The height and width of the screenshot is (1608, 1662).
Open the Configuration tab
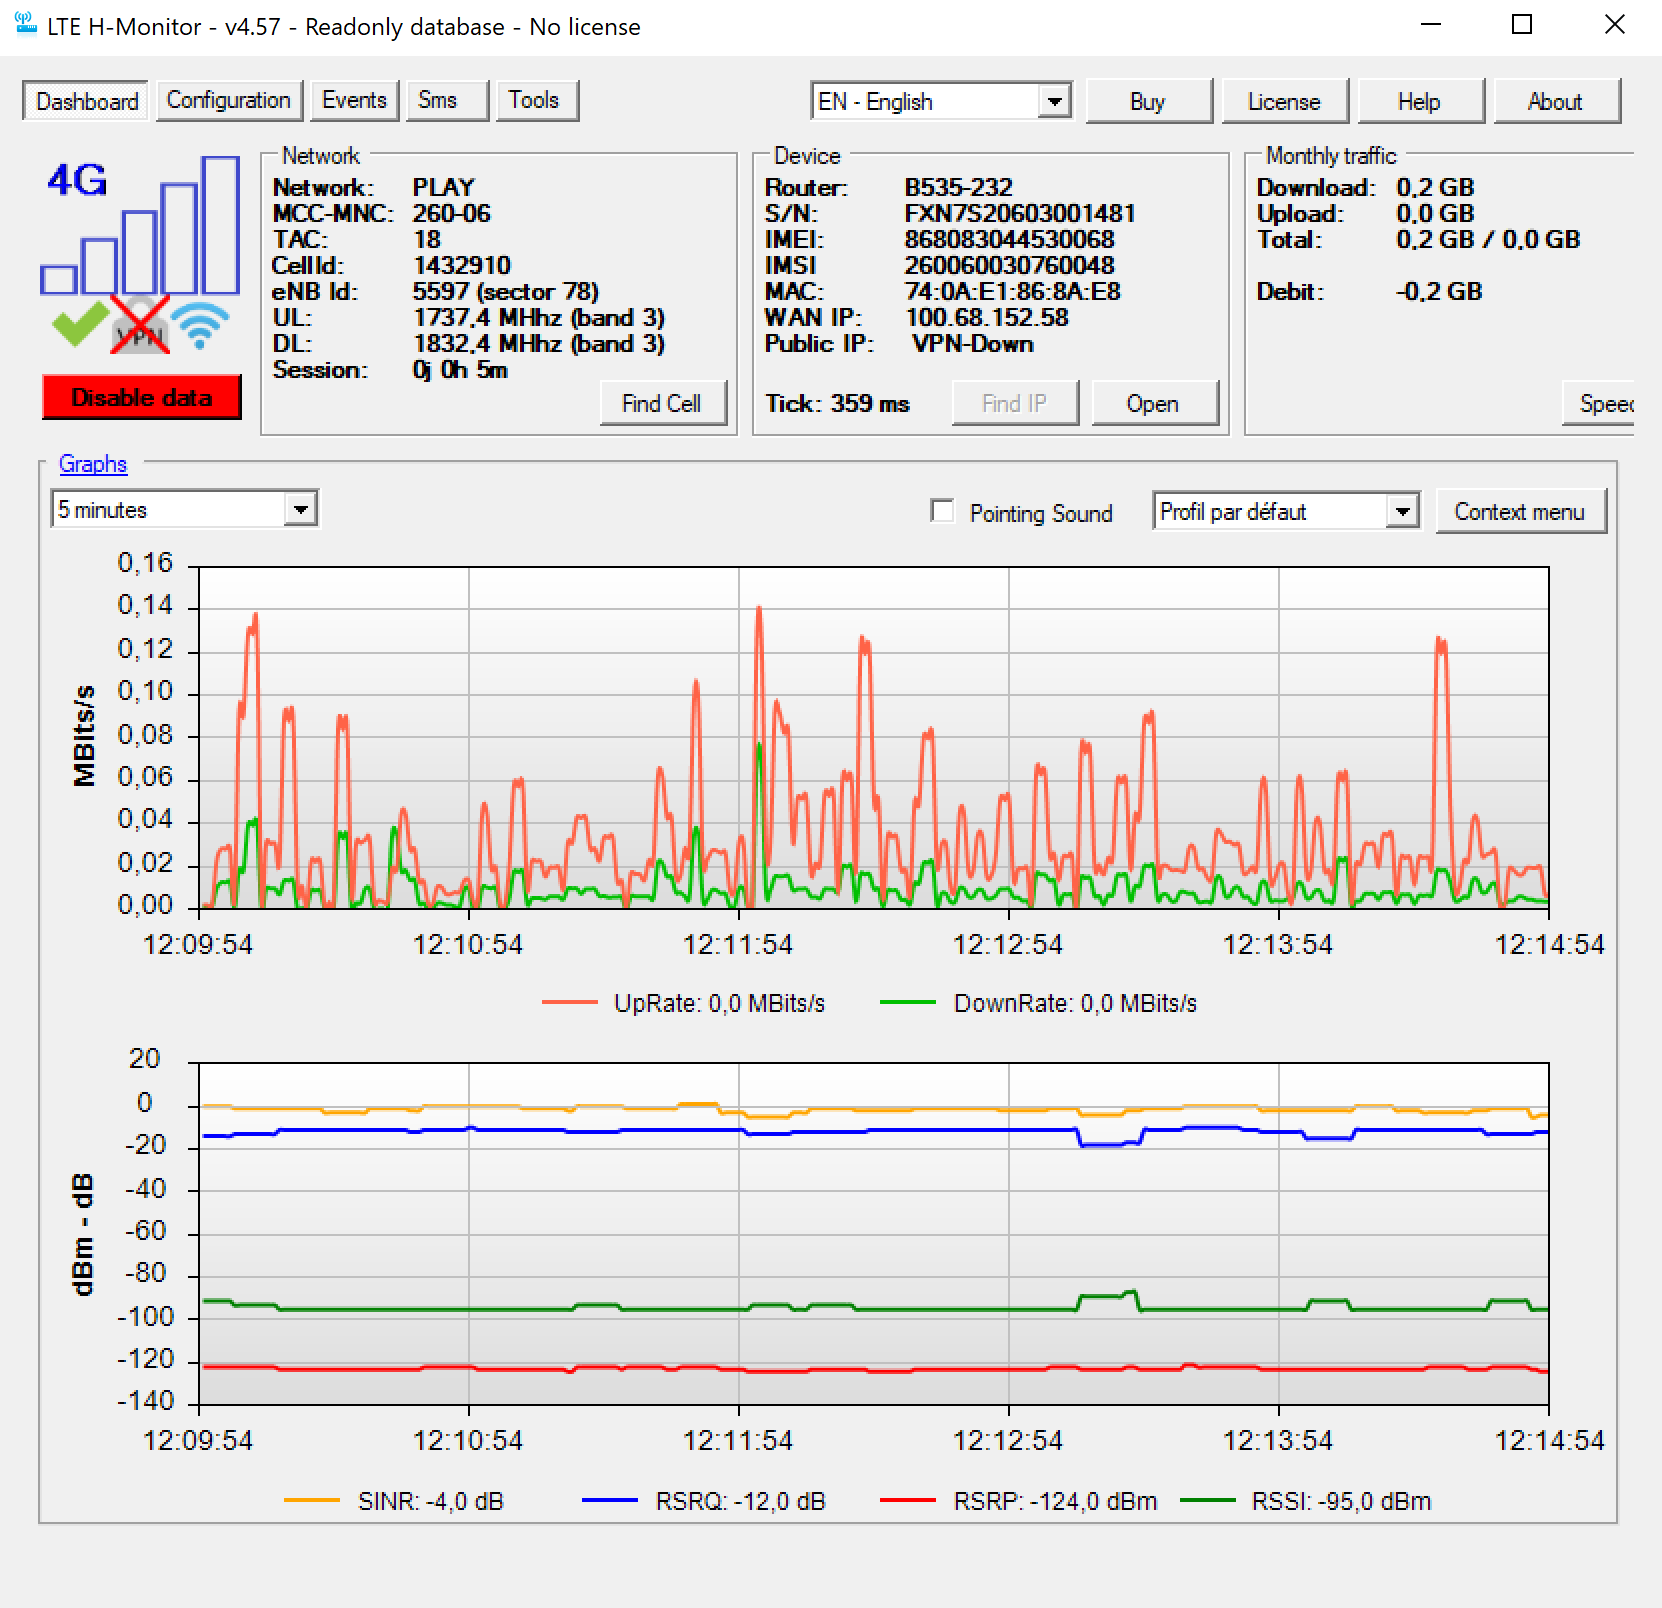point(229,100)
